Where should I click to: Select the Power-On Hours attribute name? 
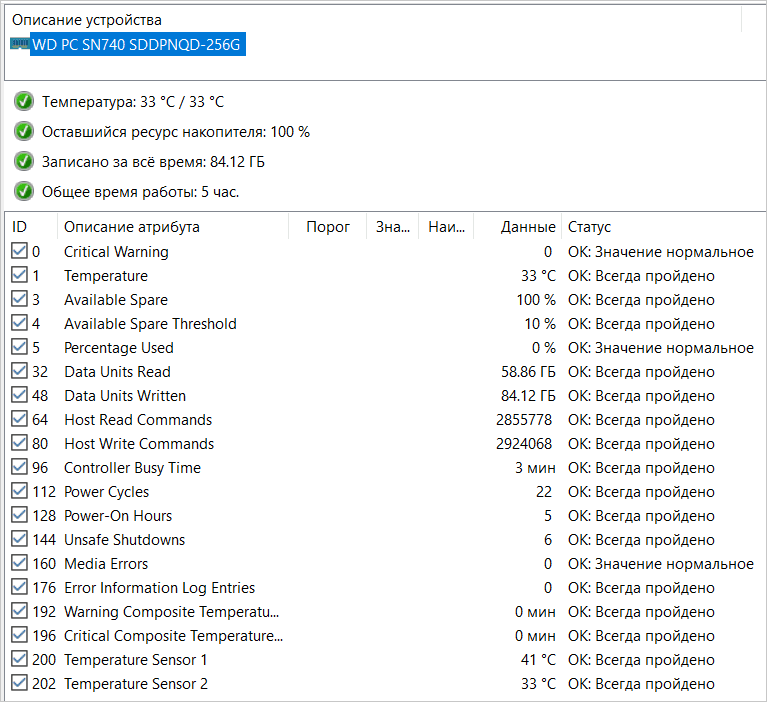click(118, 516)
